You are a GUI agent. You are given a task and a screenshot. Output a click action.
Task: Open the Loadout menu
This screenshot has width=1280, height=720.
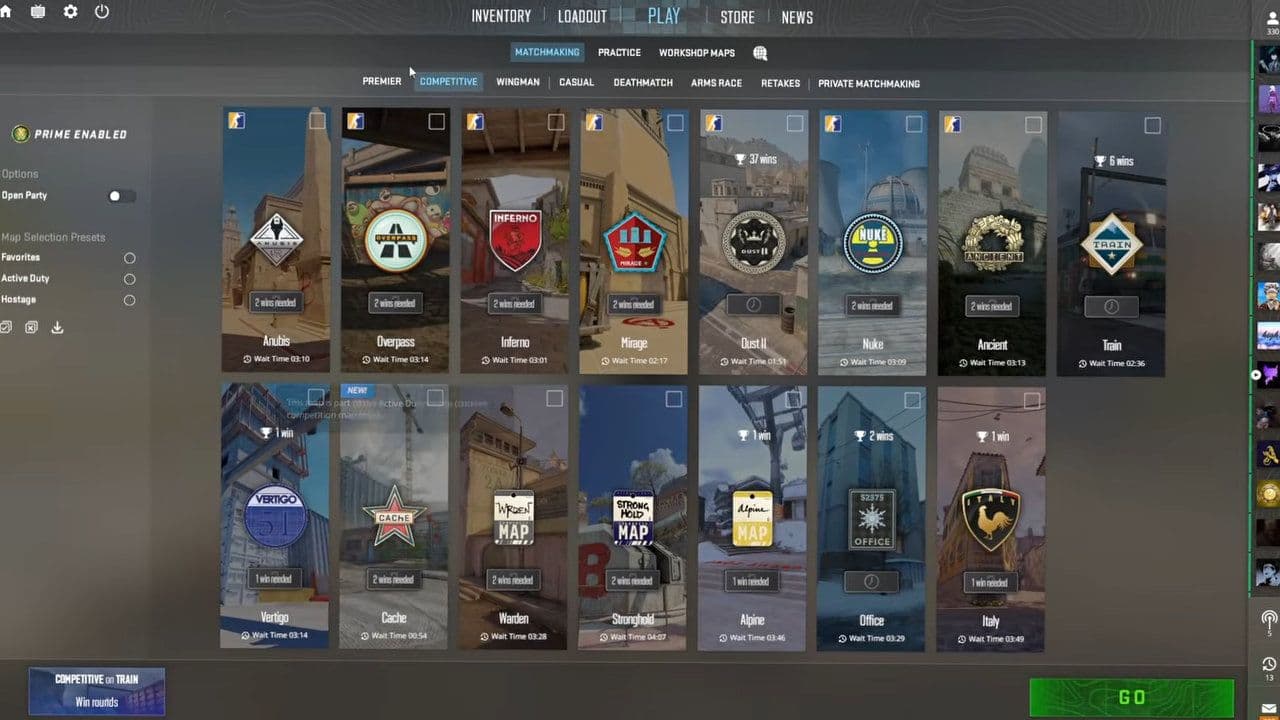coord(582,17)
